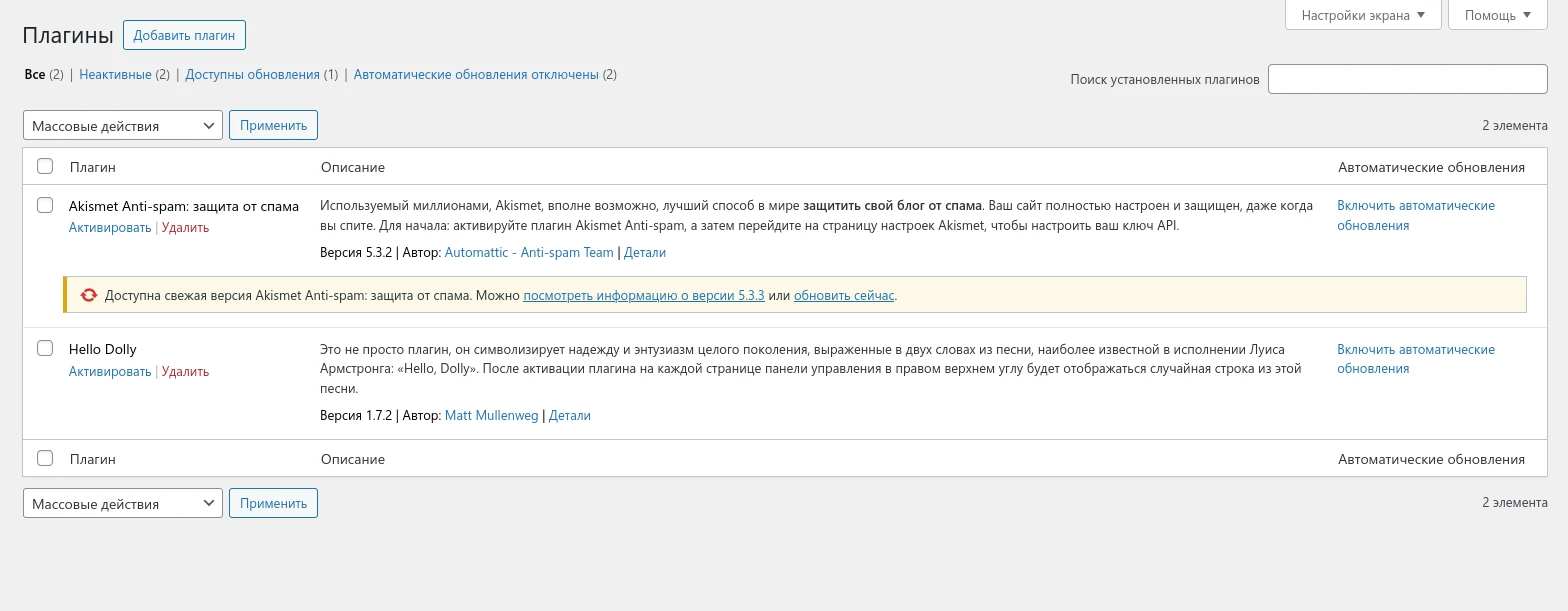Select all plugins with the header checkbox
1568x611 pixels.
(x=45, y=166)
